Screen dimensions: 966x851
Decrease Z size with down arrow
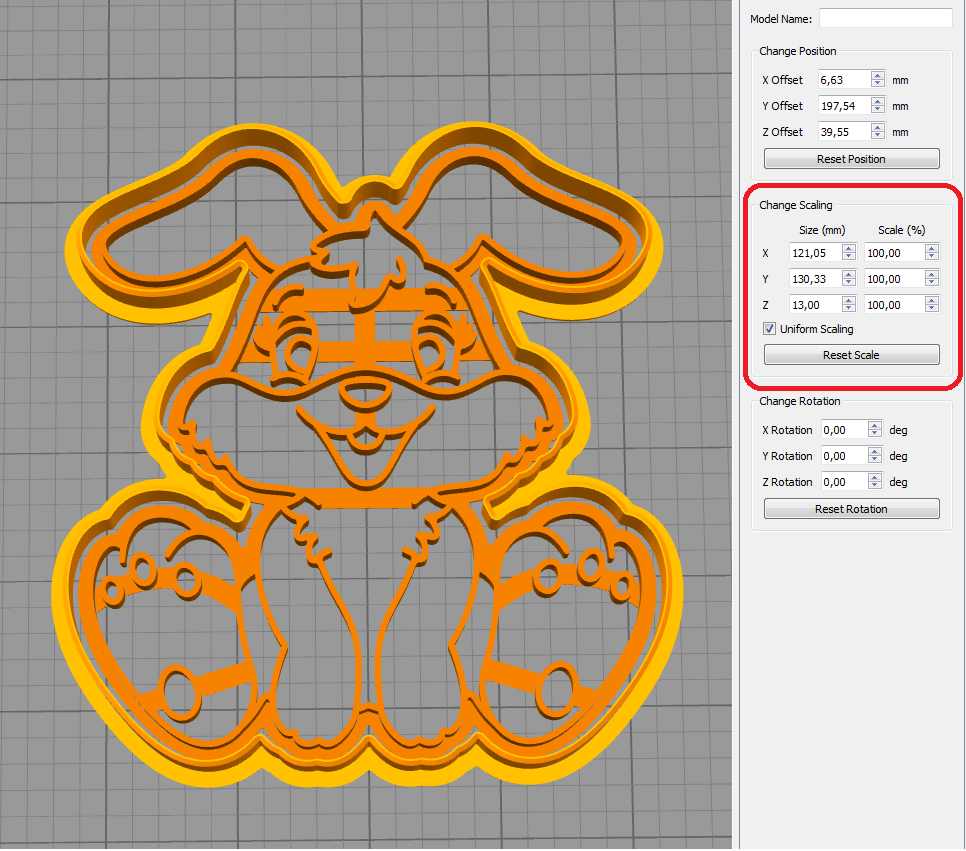point(849,309)
